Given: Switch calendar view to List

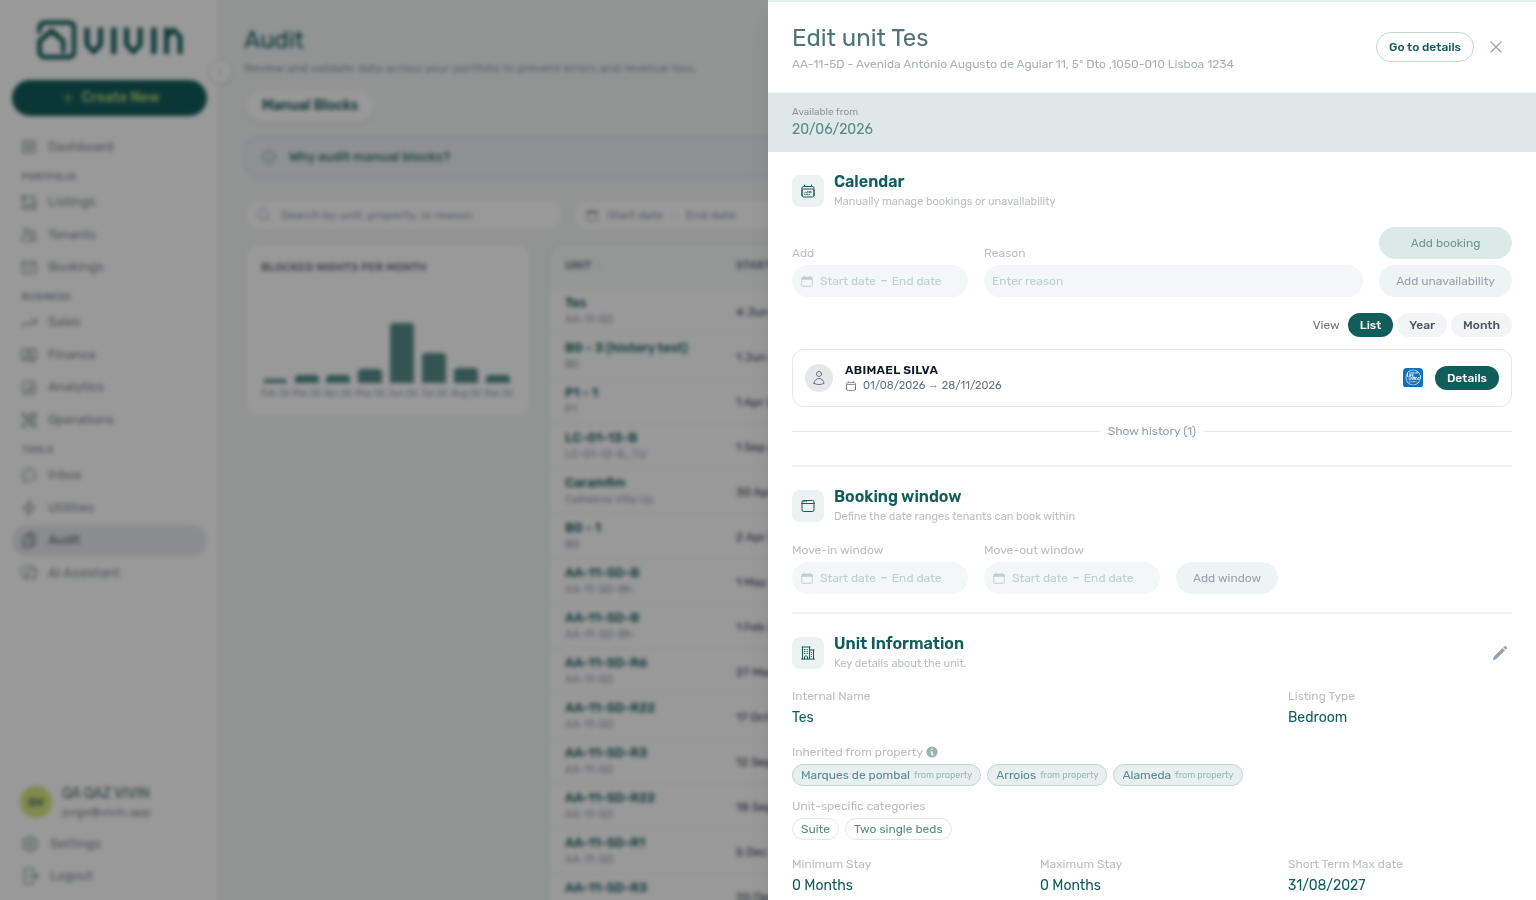Looking at the screenshot, I should coord(1370,325).
